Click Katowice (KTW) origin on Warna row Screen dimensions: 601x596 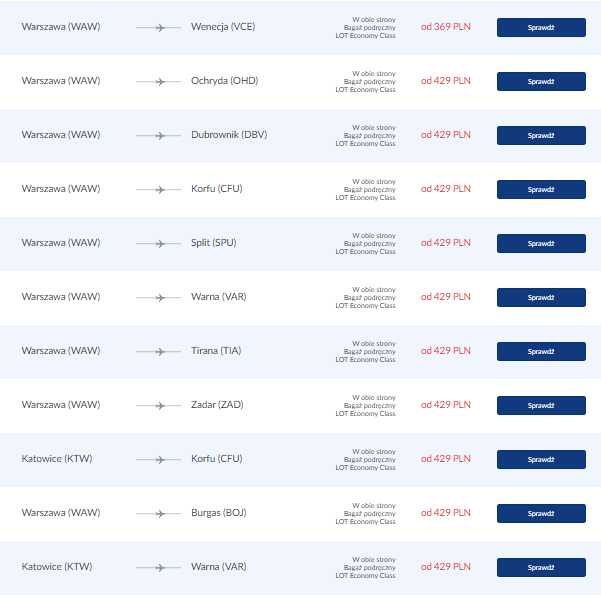57,567
